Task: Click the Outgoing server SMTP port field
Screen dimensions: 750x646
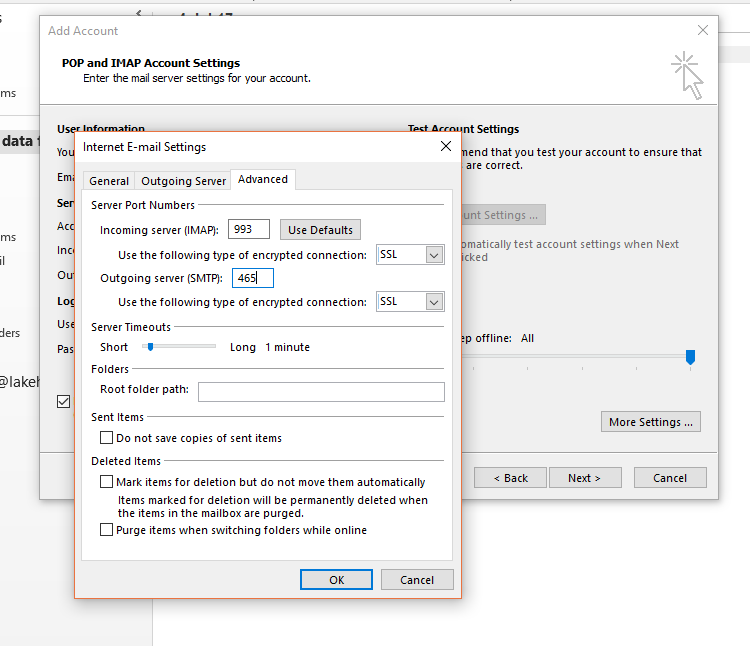Action: coord(253,279)
